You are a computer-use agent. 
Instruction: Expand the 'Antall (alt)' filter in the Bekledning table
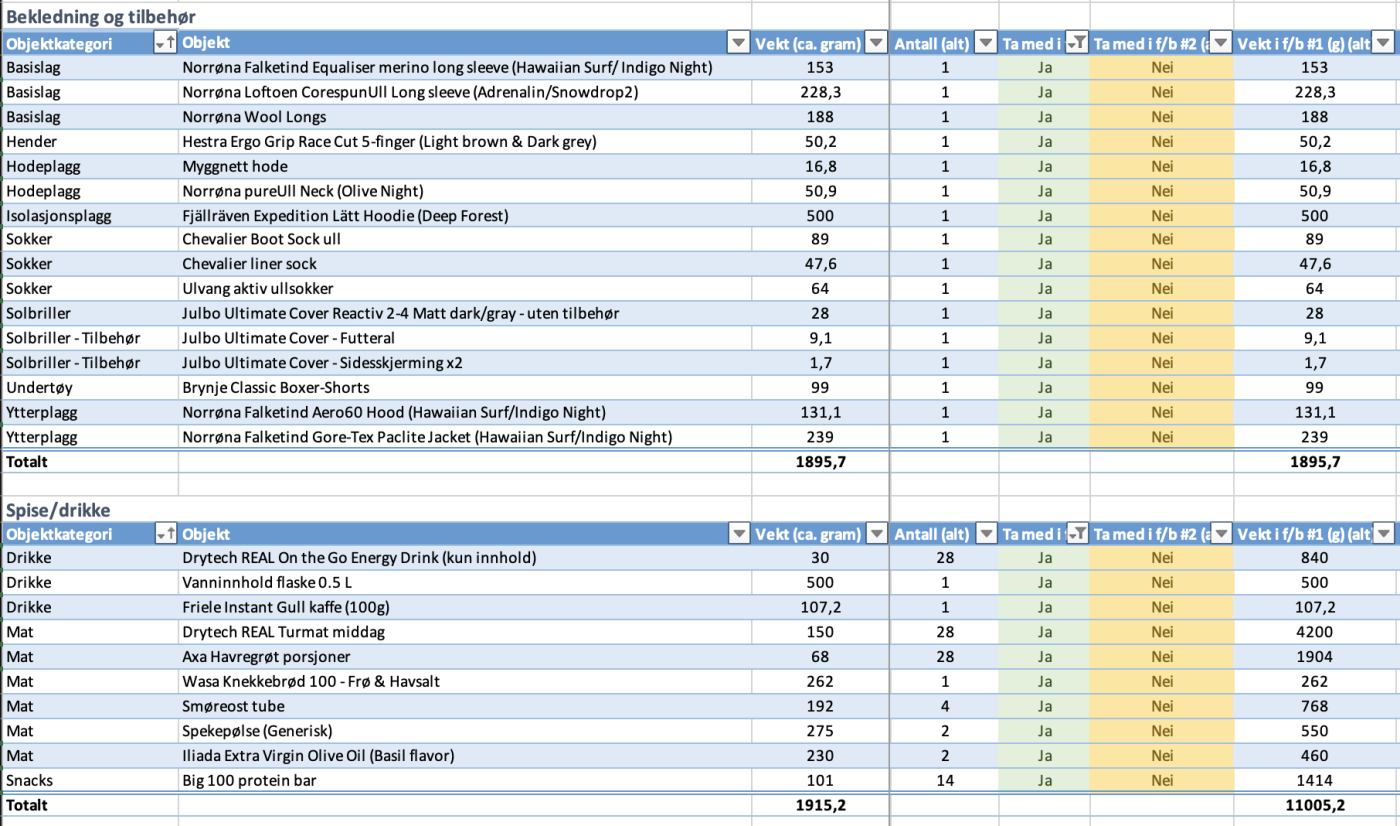pyautogui.click(x=985, y=43)
